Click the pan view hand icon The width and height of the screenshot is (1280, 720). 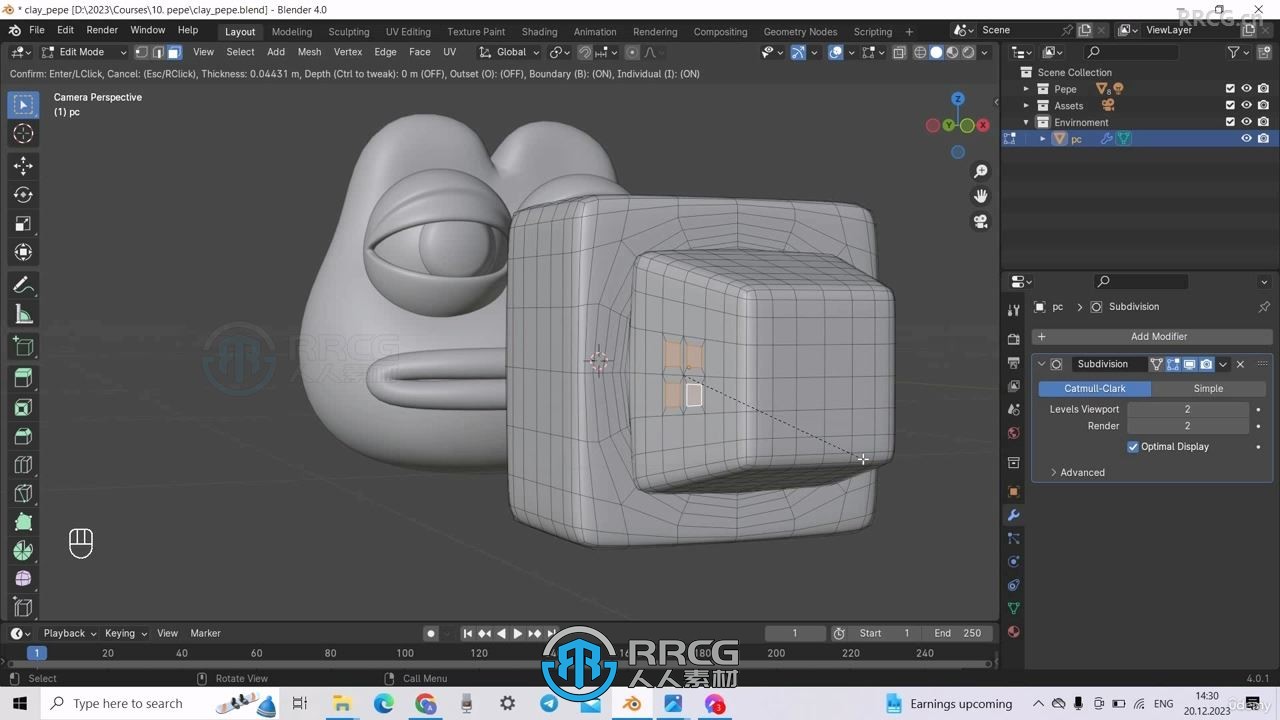coord(981,196)
